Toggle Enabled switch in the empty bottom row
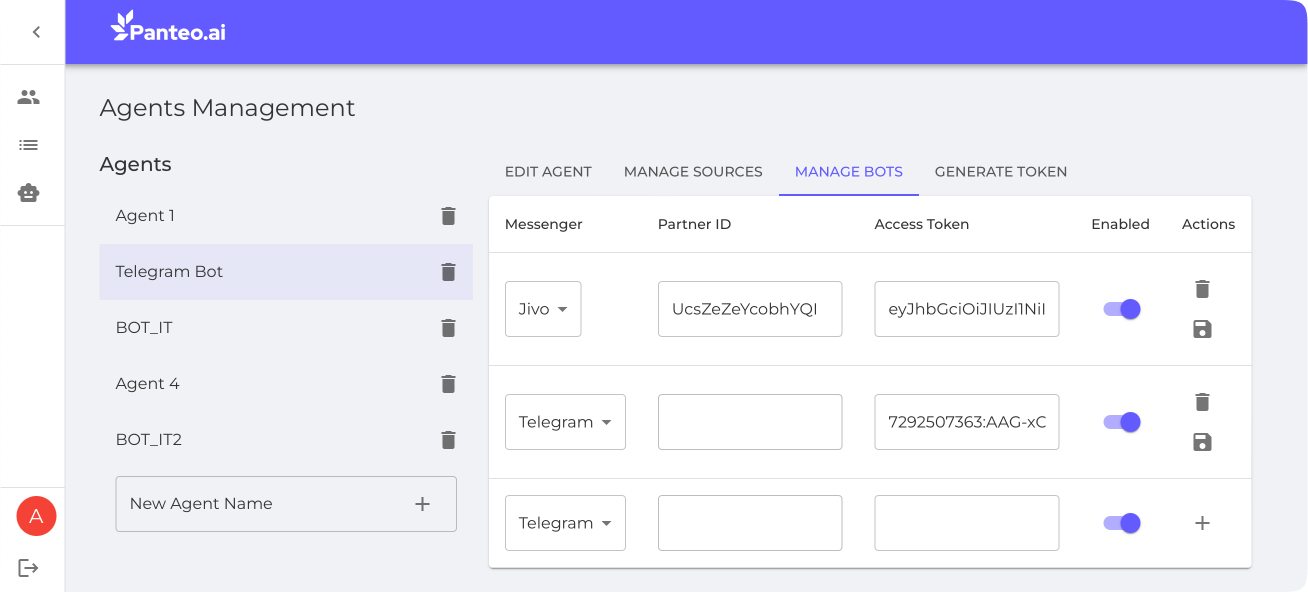 pos(1121,523)
